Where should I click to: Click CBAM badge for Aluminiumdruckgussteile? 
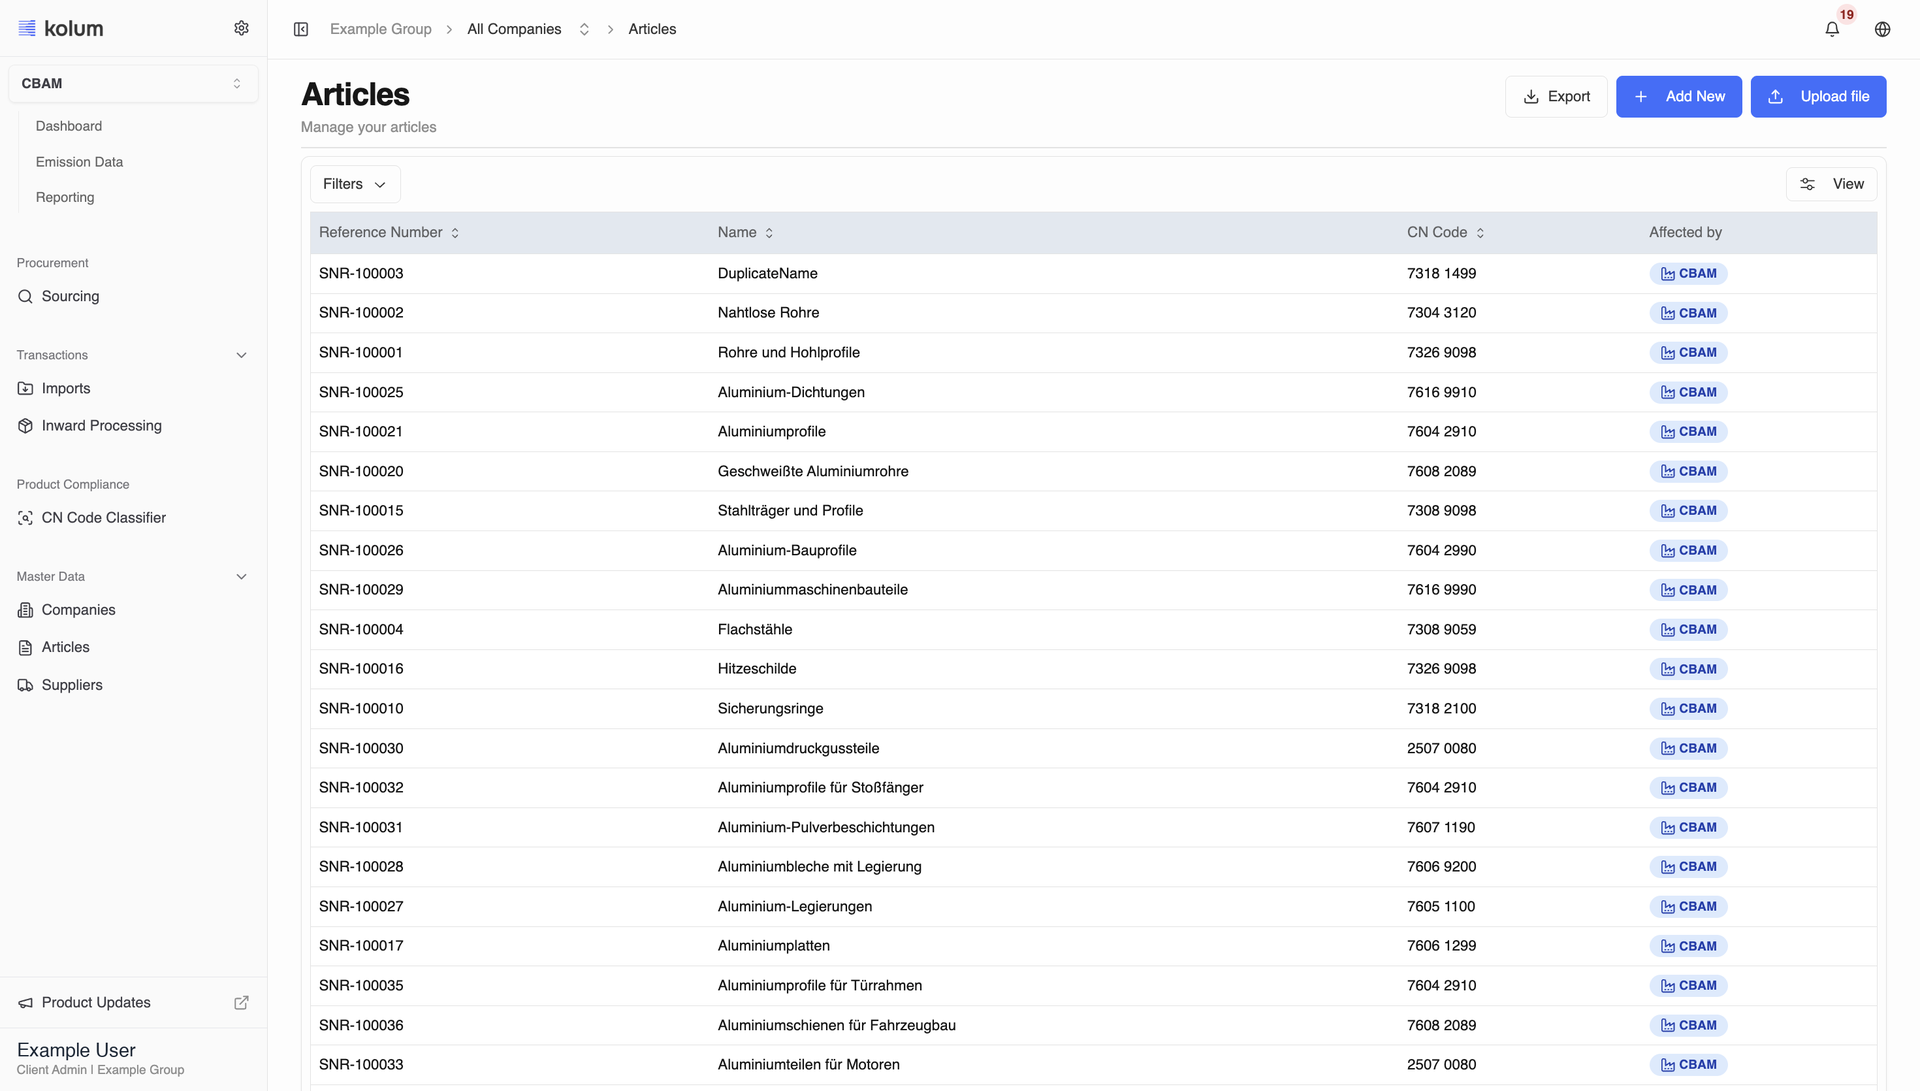(x=1688, y=748)
